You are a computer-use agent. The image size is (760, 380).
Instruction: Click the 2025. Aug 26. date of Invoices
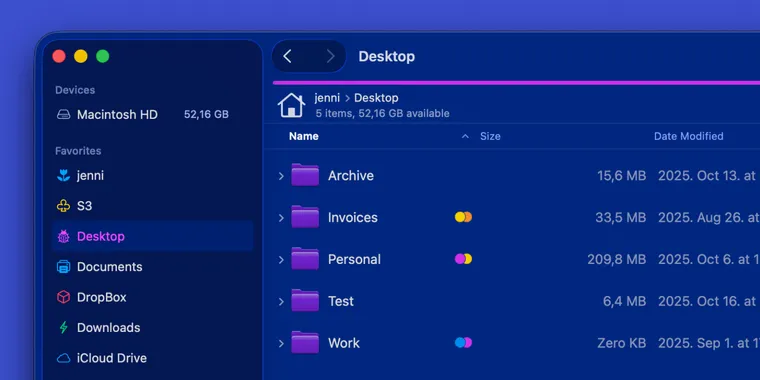709,218
